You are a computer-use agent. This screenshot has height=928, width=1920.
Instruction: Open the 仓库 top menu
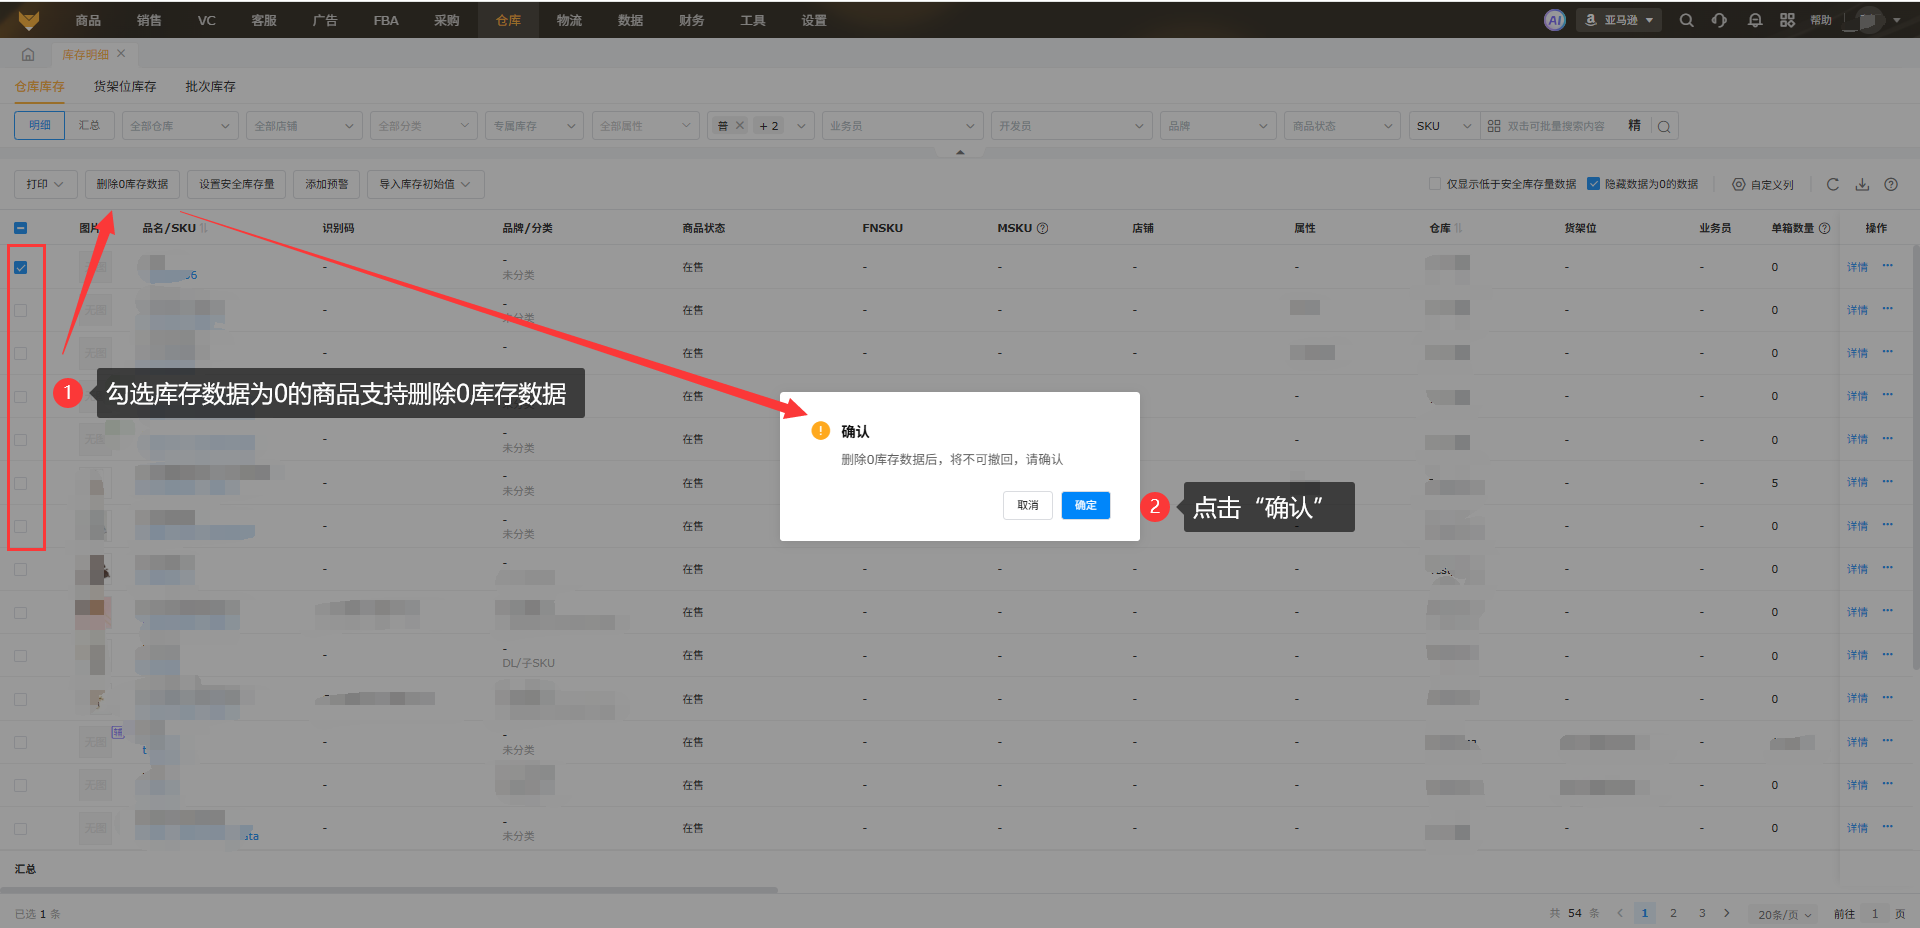[x=508, y=20]
